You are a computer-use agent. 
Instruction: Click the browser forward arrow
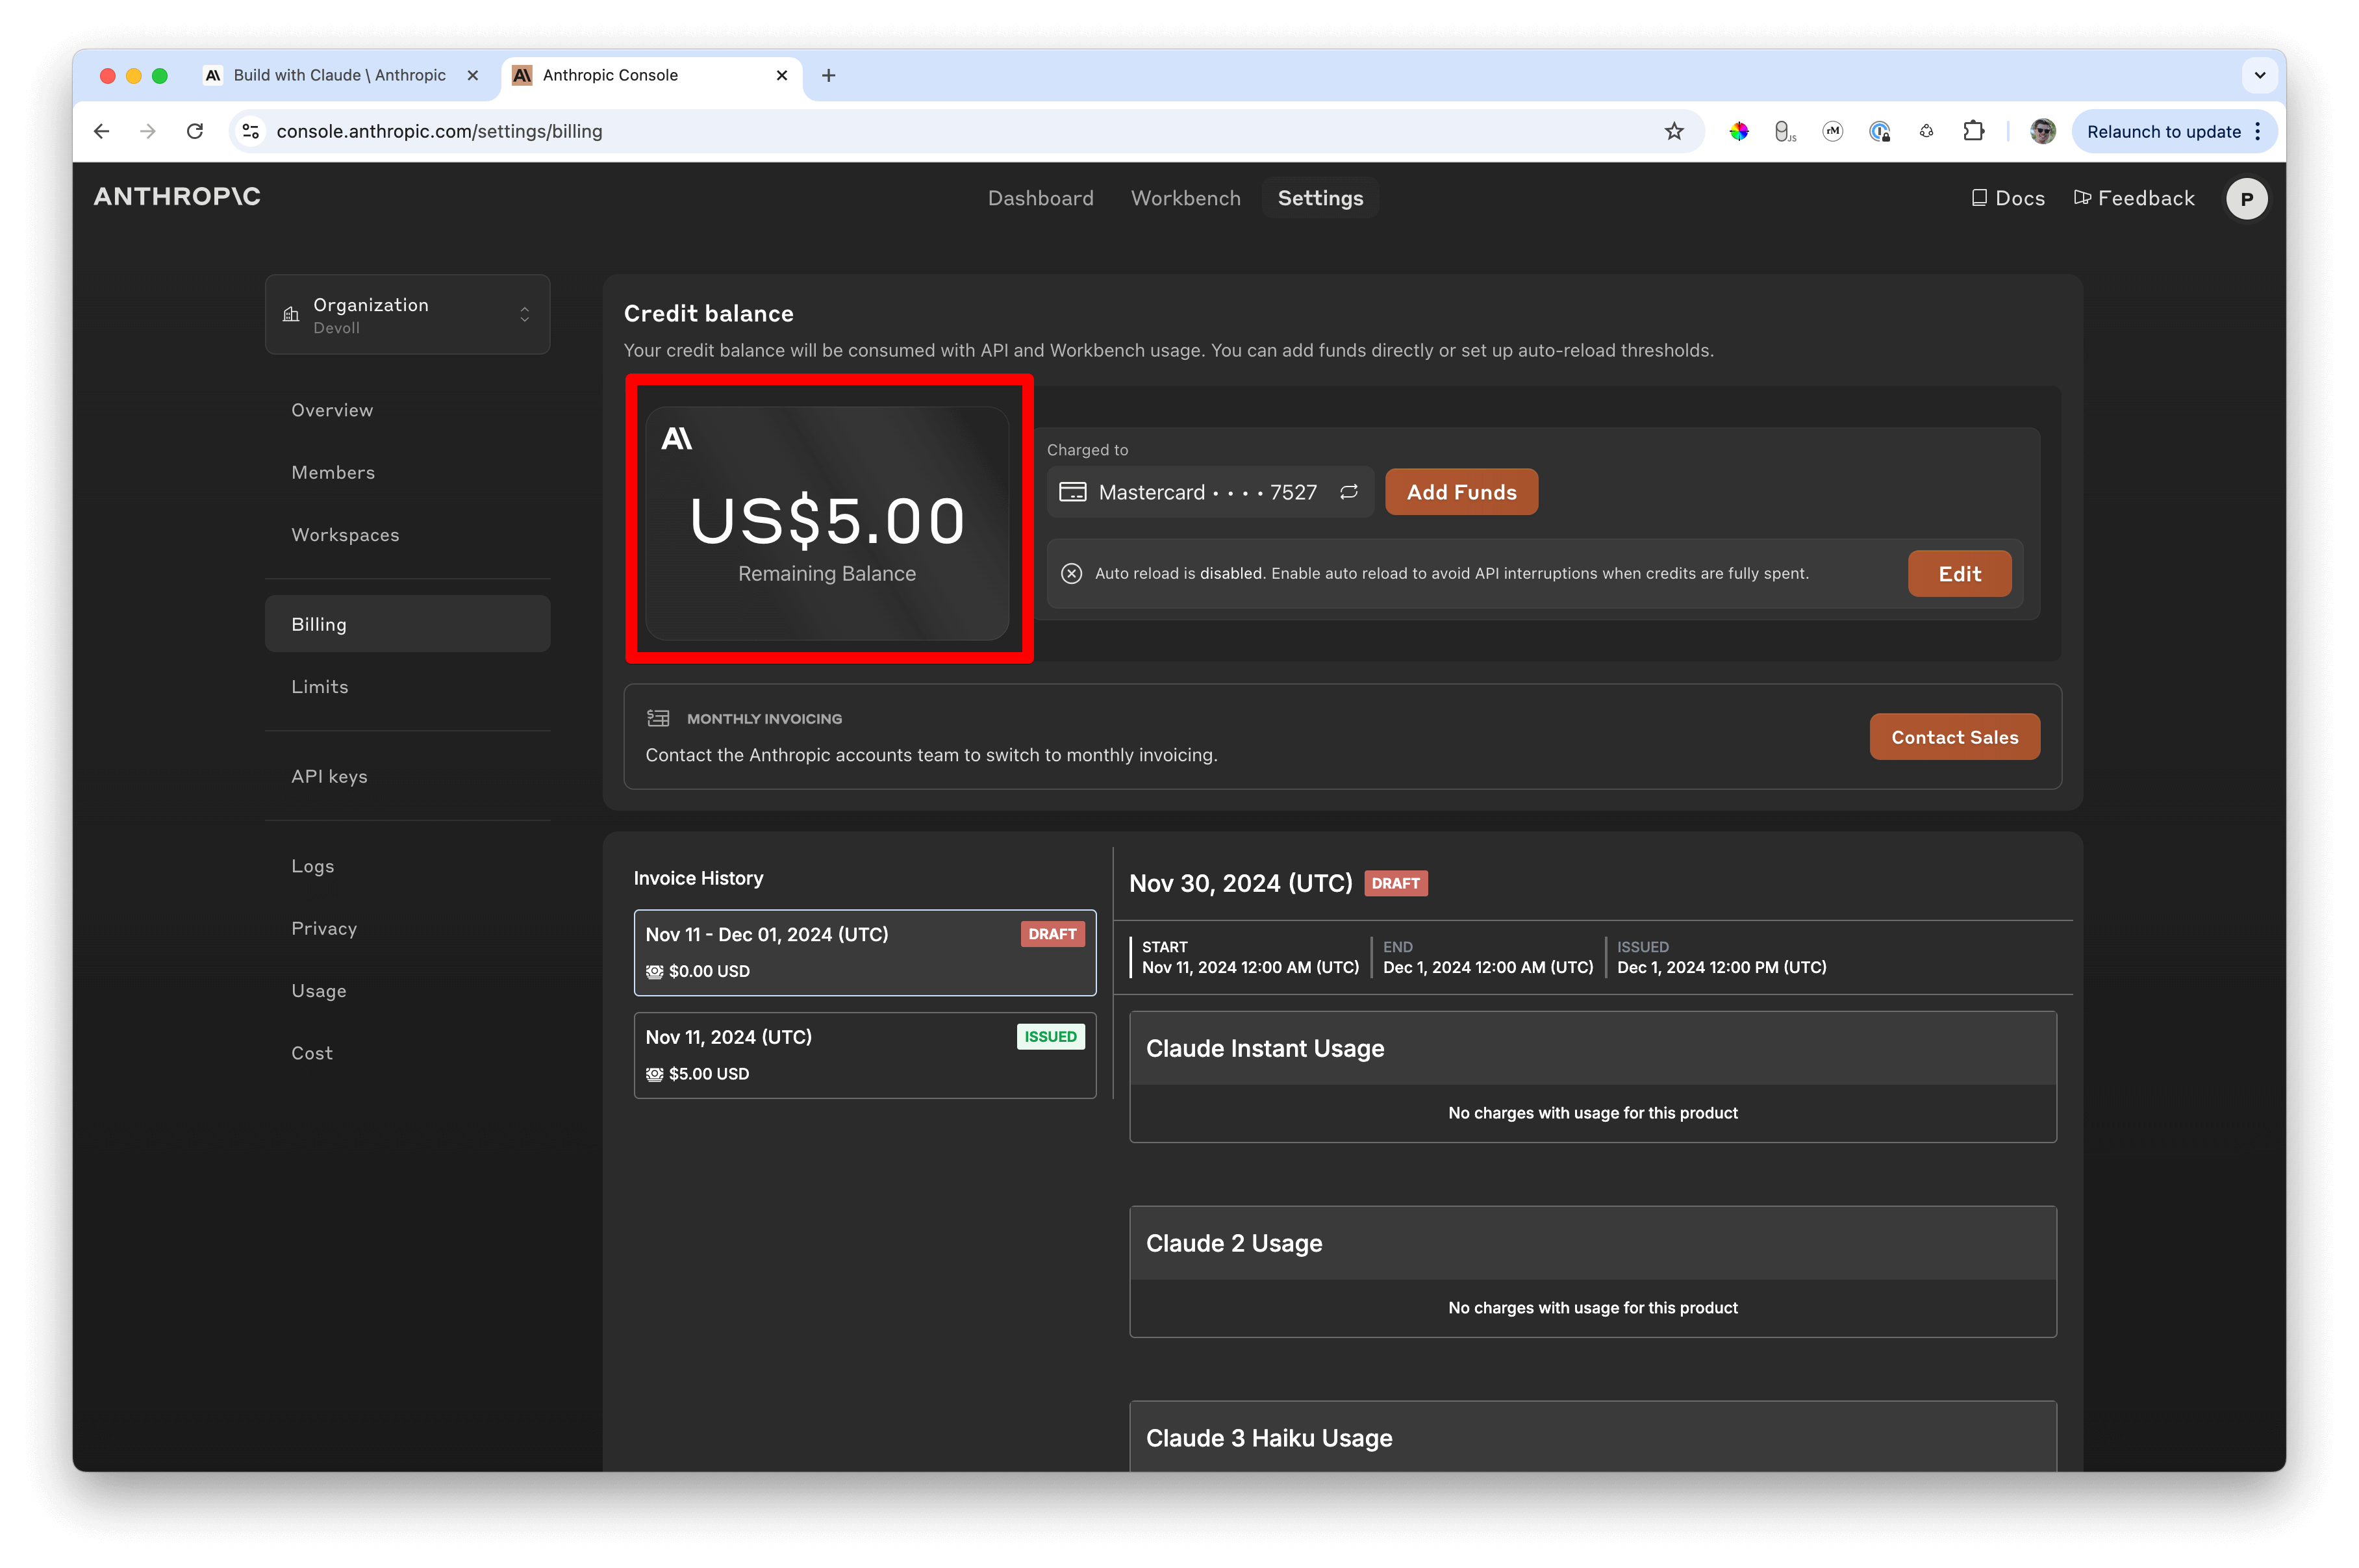(148, 131)
